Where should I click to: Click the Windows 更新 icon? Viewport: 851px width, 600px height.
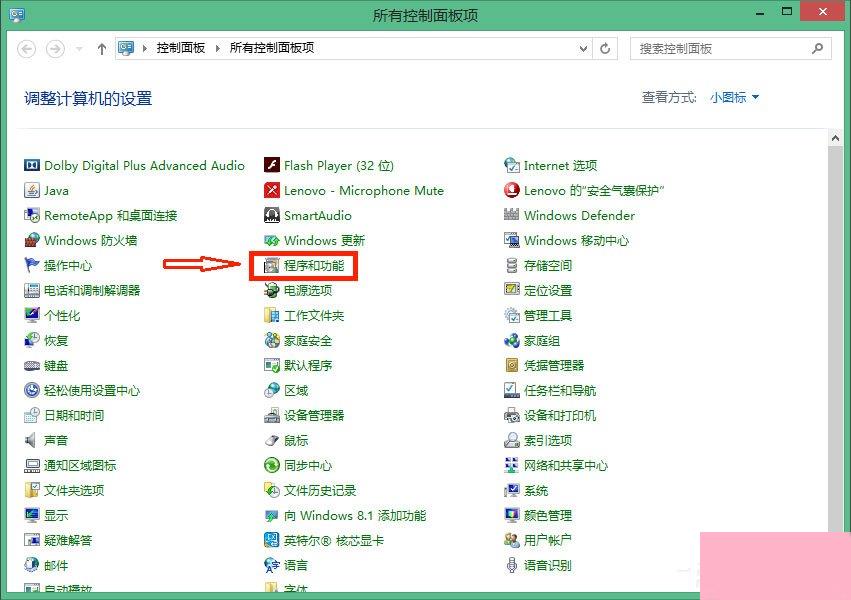pyautogui.click(x=271, y=240)
